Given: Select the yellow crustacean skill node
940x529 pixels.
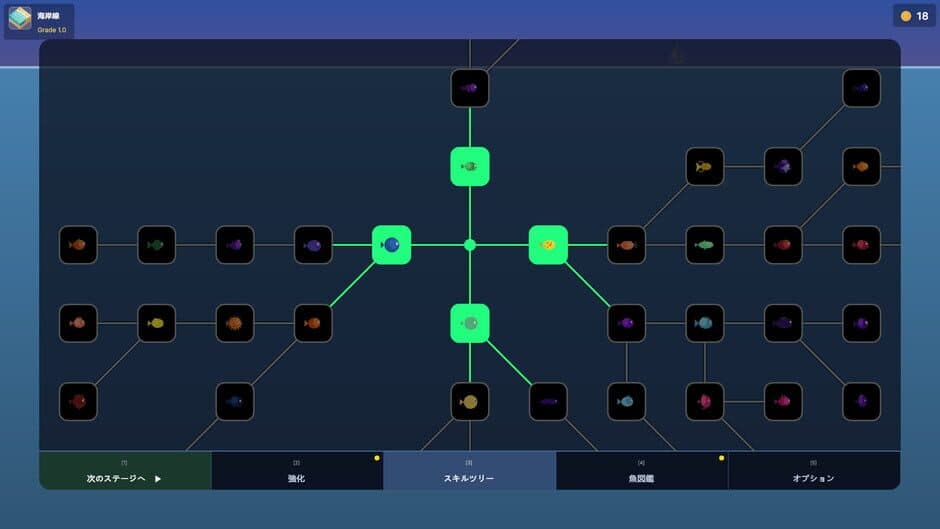Looking at the screenshot, I should 705,166.
